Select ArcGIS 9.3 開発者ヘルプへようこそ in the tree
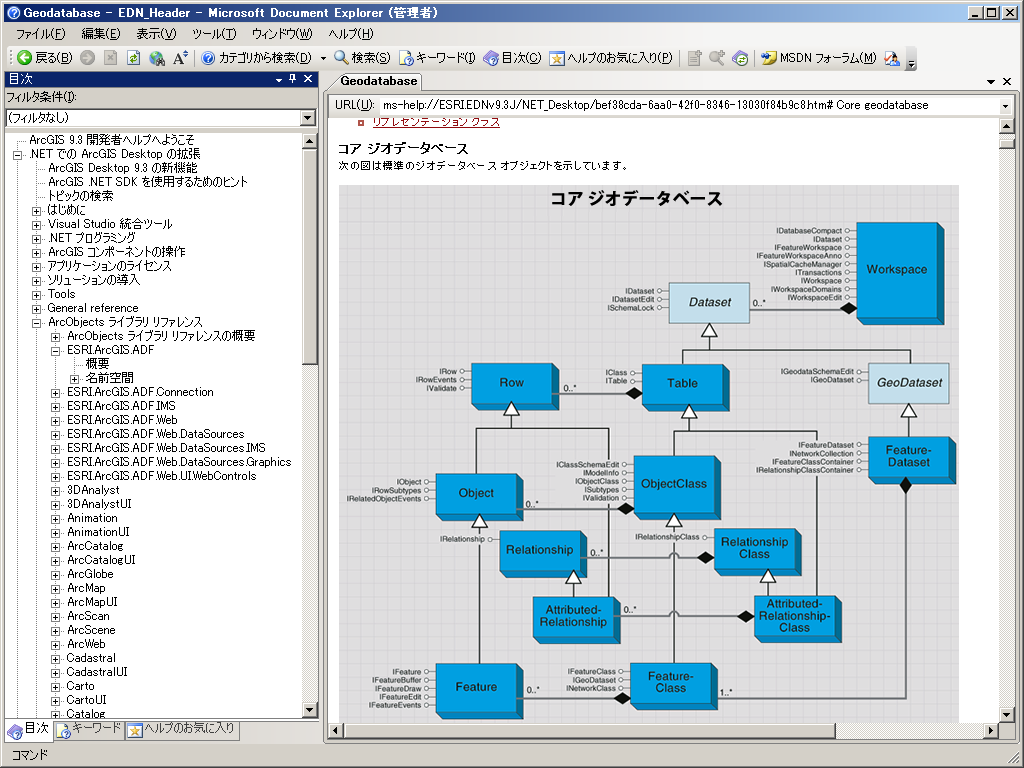 point(112,140)
